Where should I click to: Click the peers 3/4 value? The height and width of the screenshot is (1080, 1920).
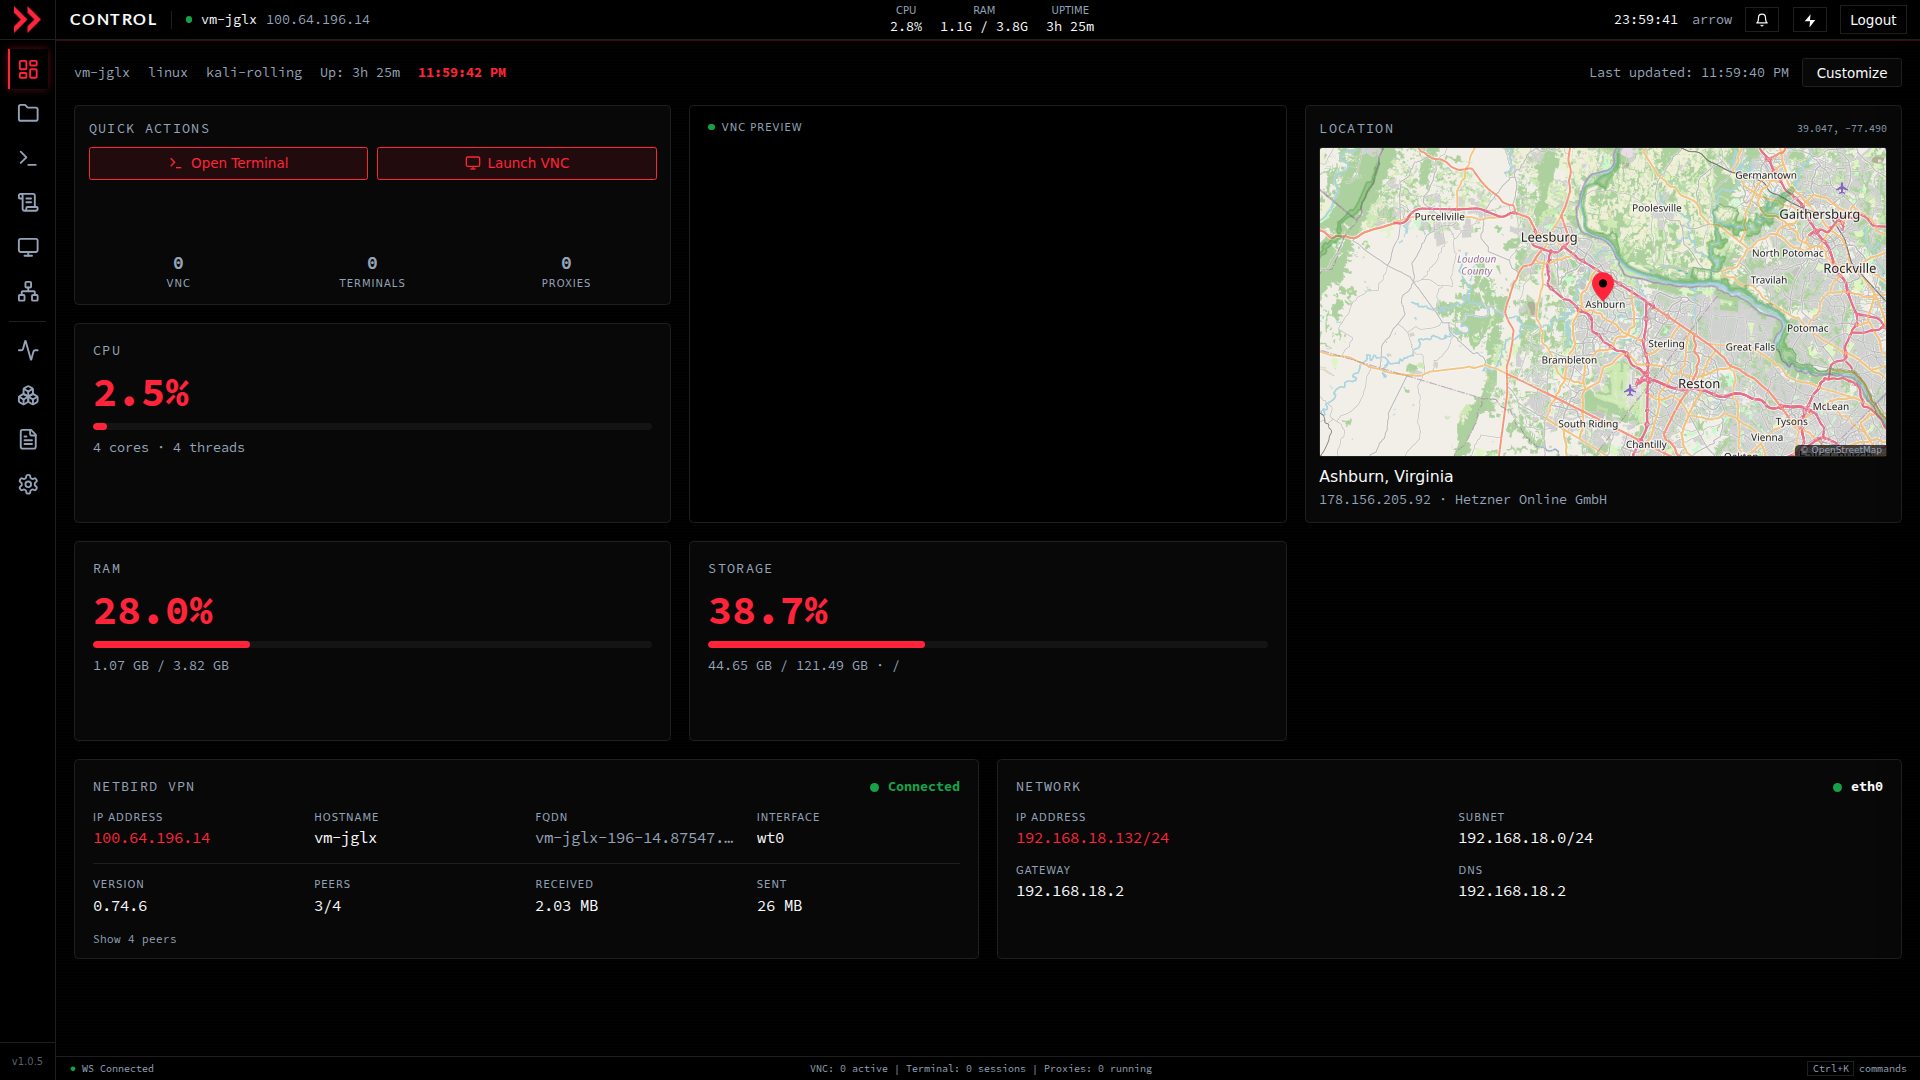click(x=327, y=906)
